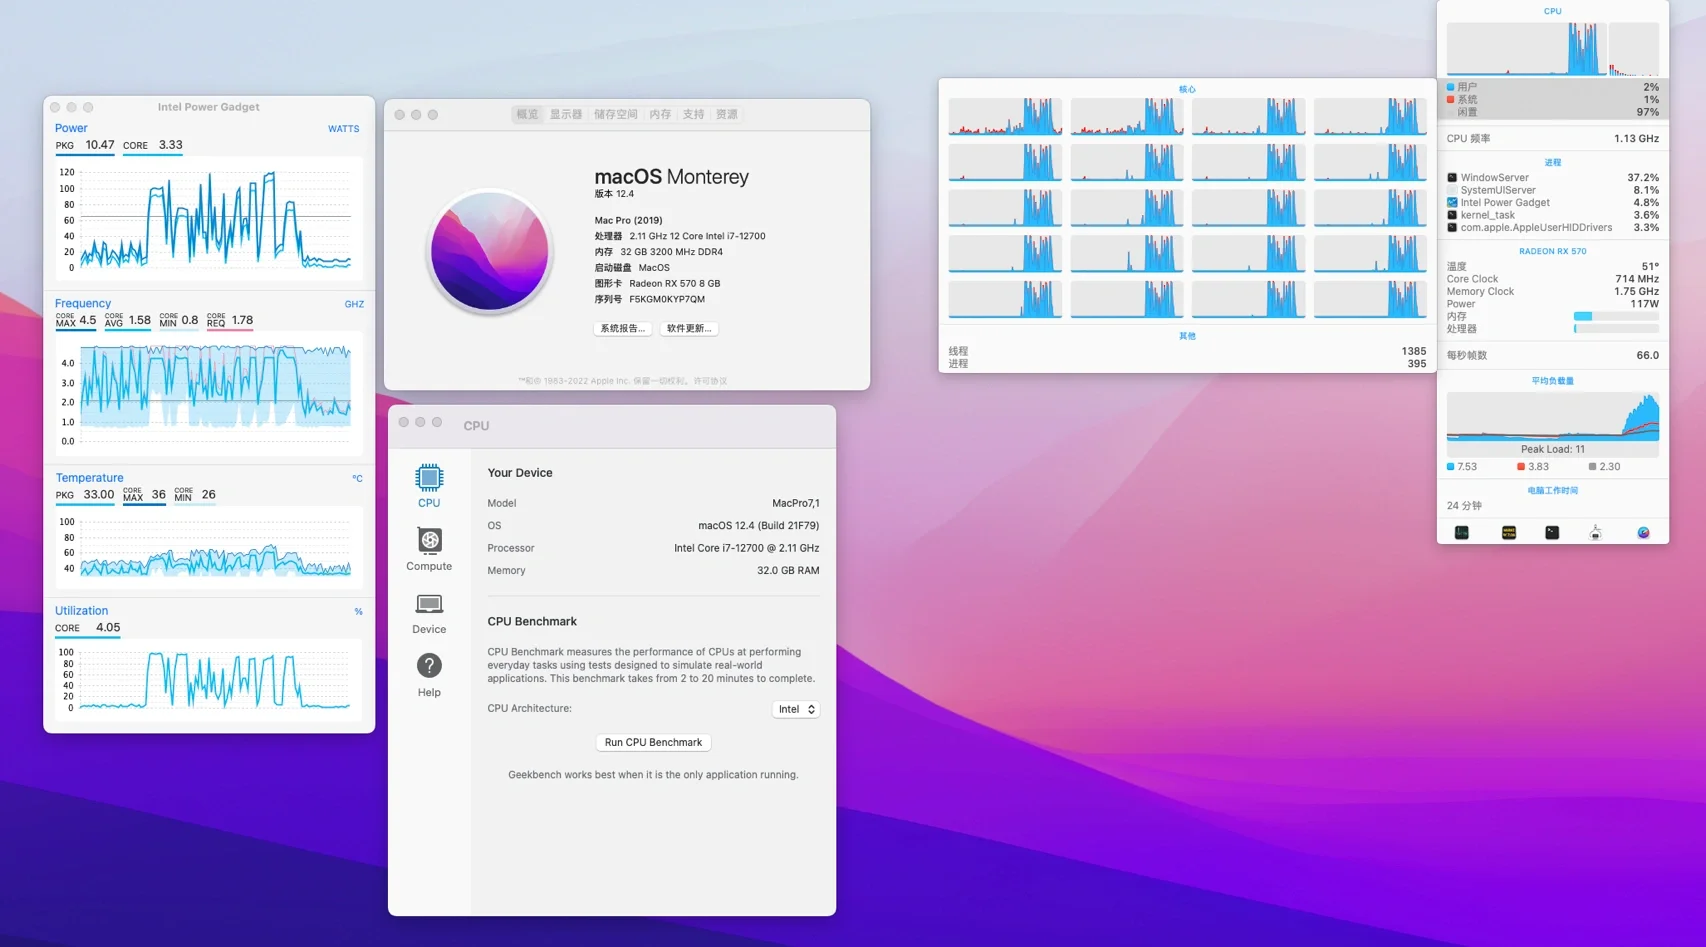Click 32.0 GB RAM memory value

tap(788, 571)
